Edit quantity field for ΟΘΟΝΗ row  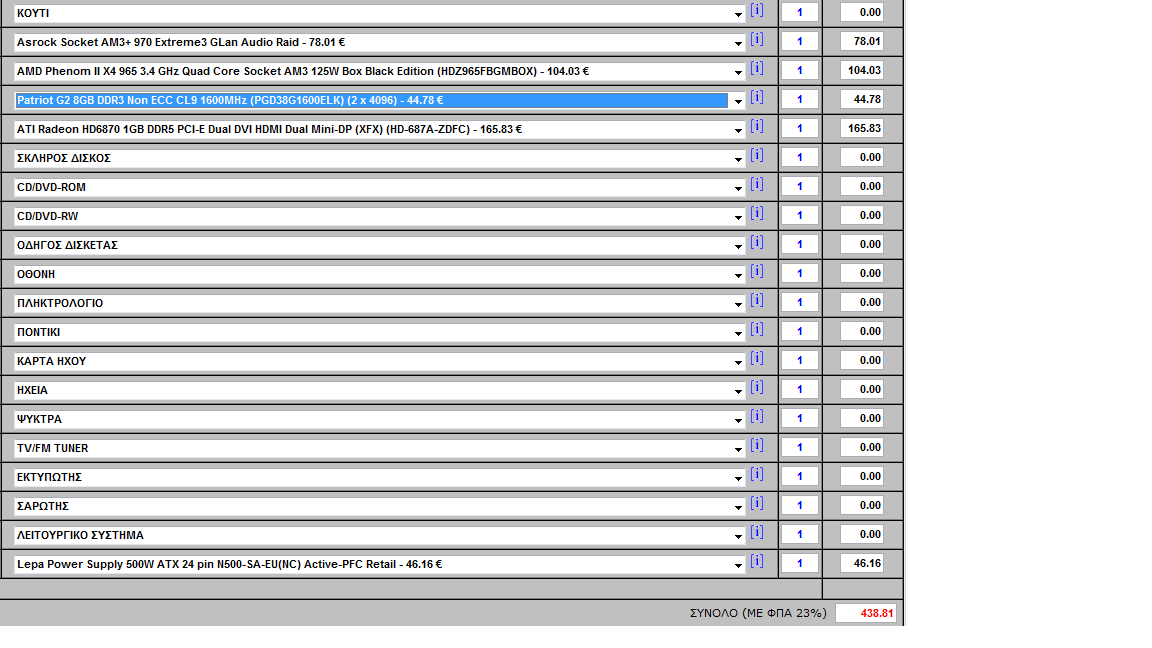point(799,273)
